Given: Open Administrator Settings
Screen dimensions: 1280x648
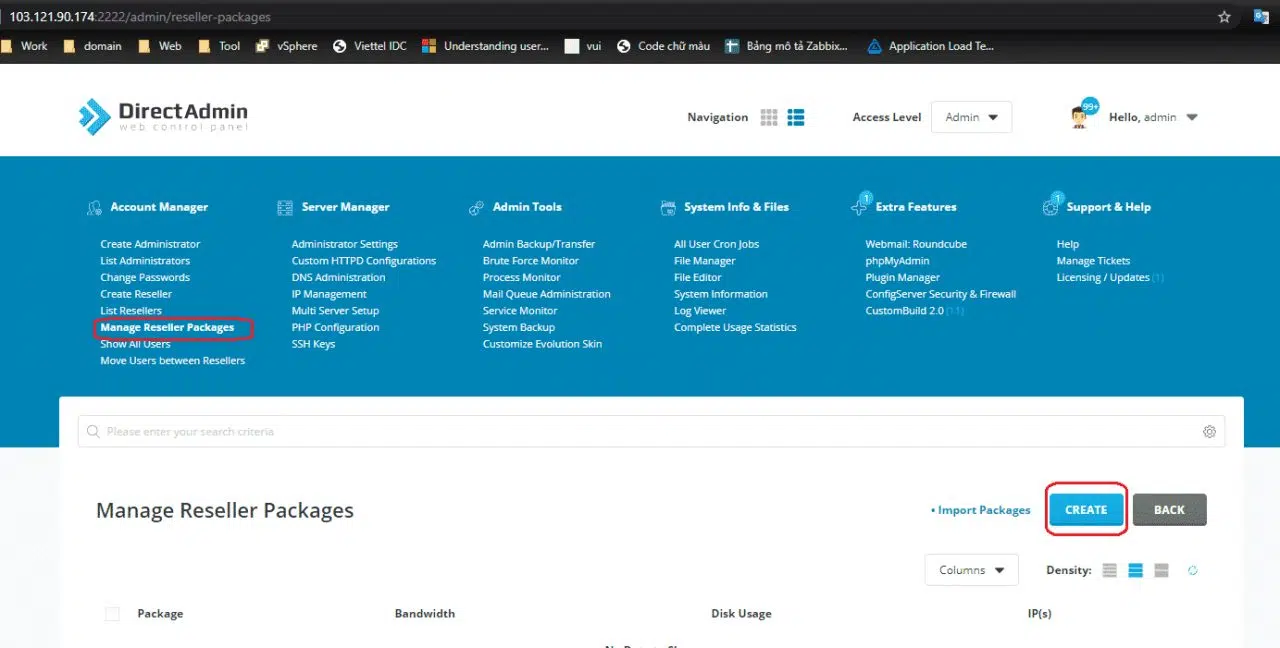Looking at the screenshot, I should pyautogui.click(x=344, y=244).
